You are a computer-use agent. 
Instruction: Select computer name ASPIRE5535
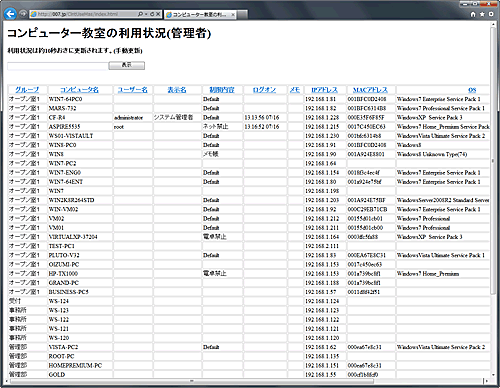coord(64,127)
